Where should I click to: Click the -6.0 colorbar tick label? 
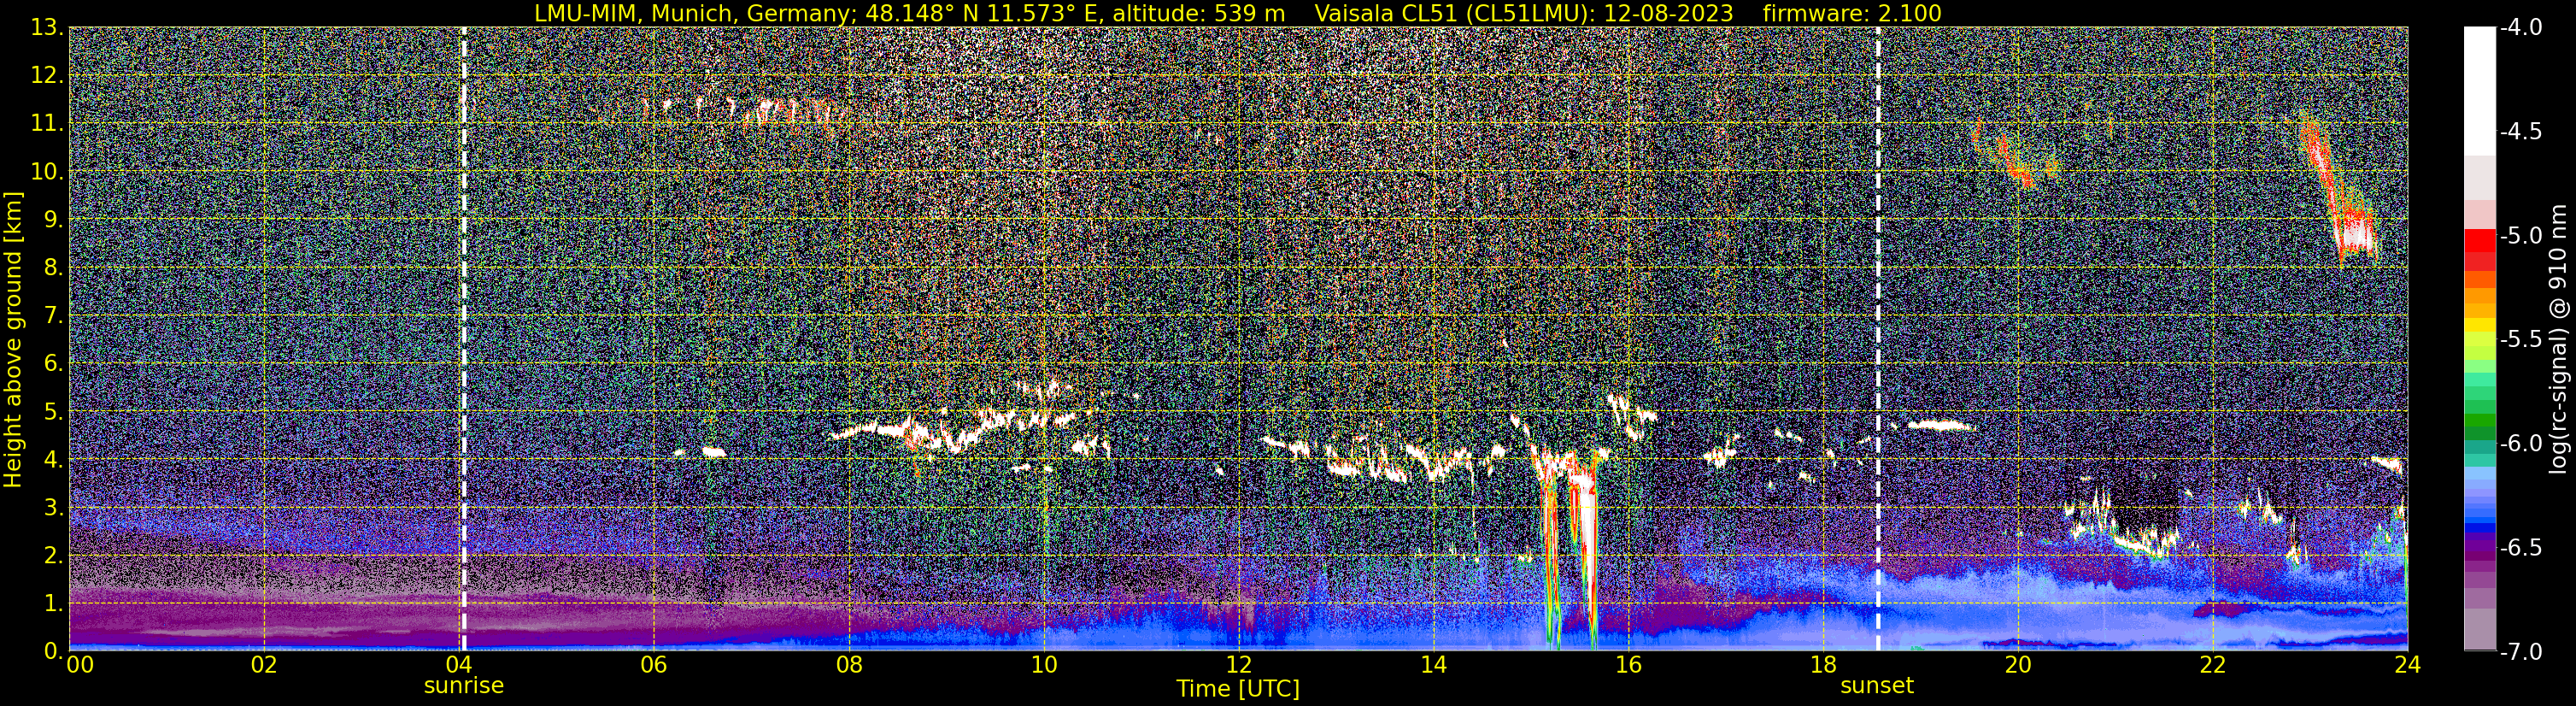point(2521,444)
